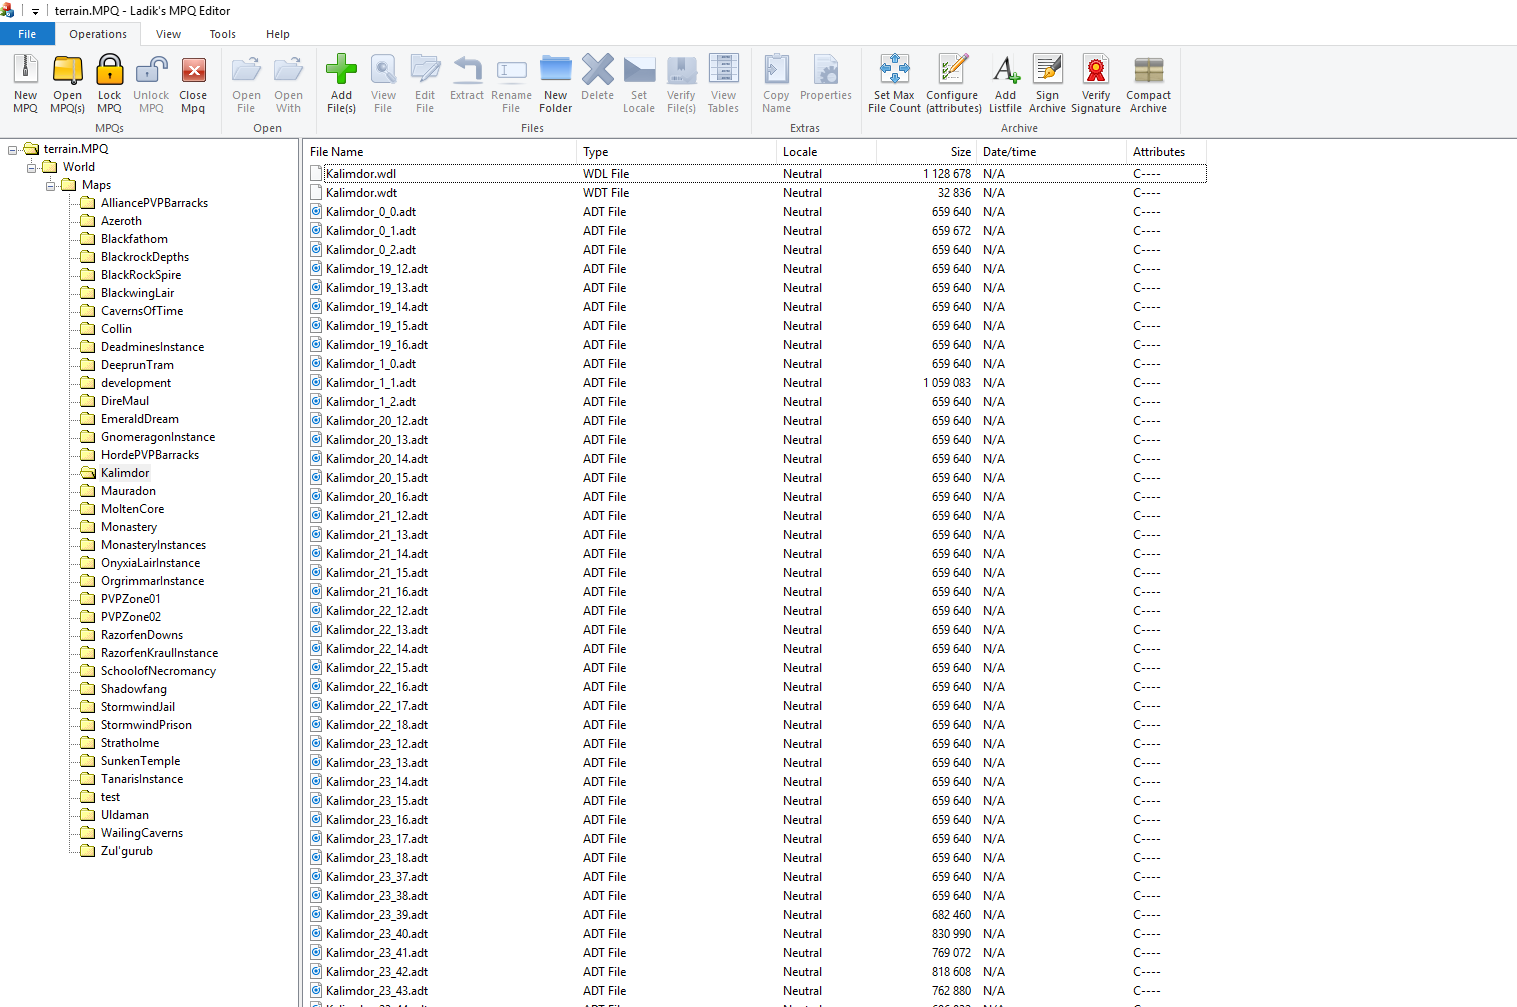Select the Uldaman folder in the tree
1517x1007 pixels.
[124, 815]
